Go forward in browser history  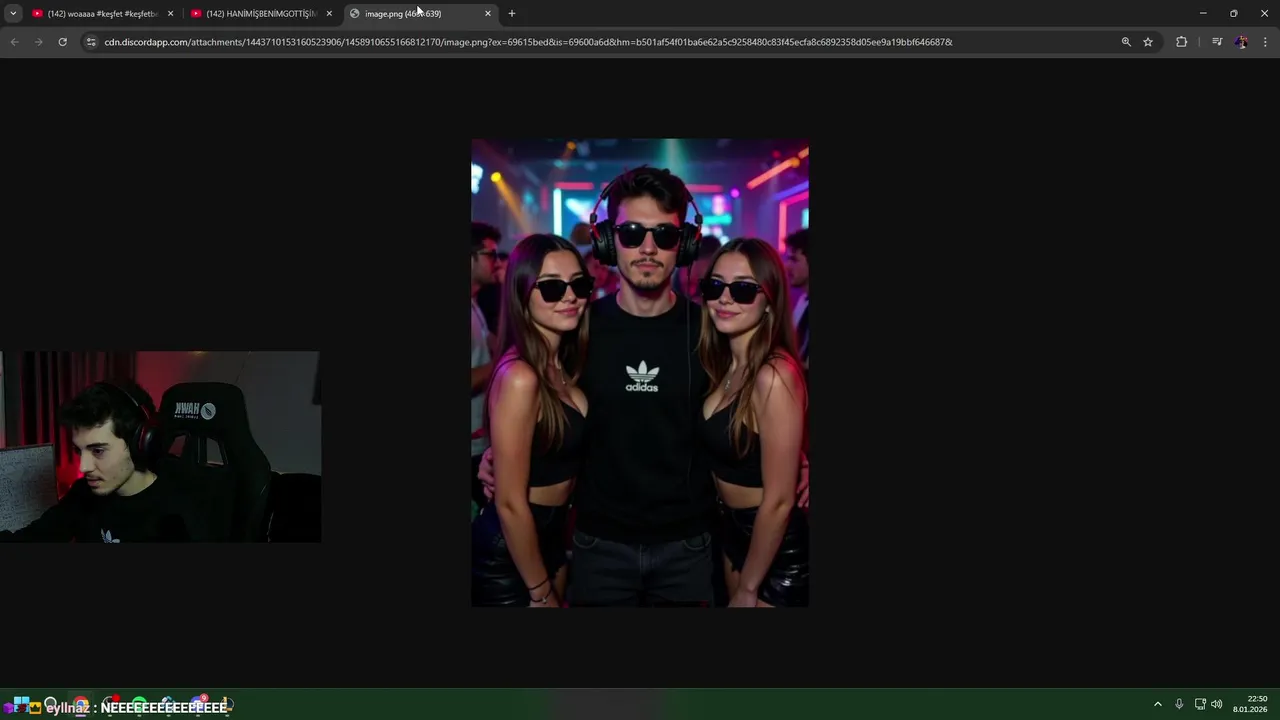pyautogui.click(x=38, y=42)
